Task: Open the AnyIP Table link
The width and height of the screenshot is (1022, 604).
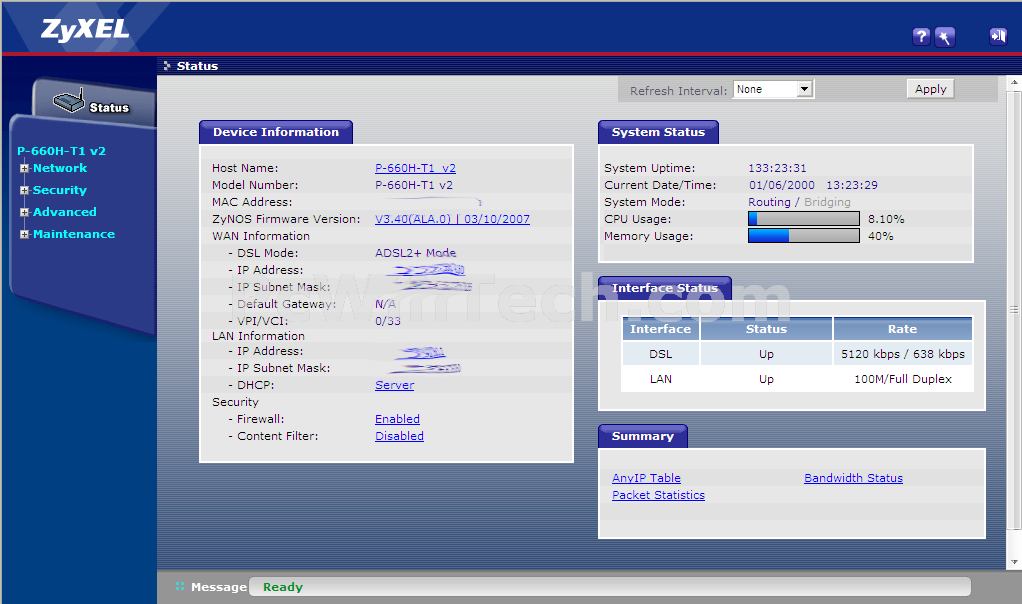Action: (646, 478)
